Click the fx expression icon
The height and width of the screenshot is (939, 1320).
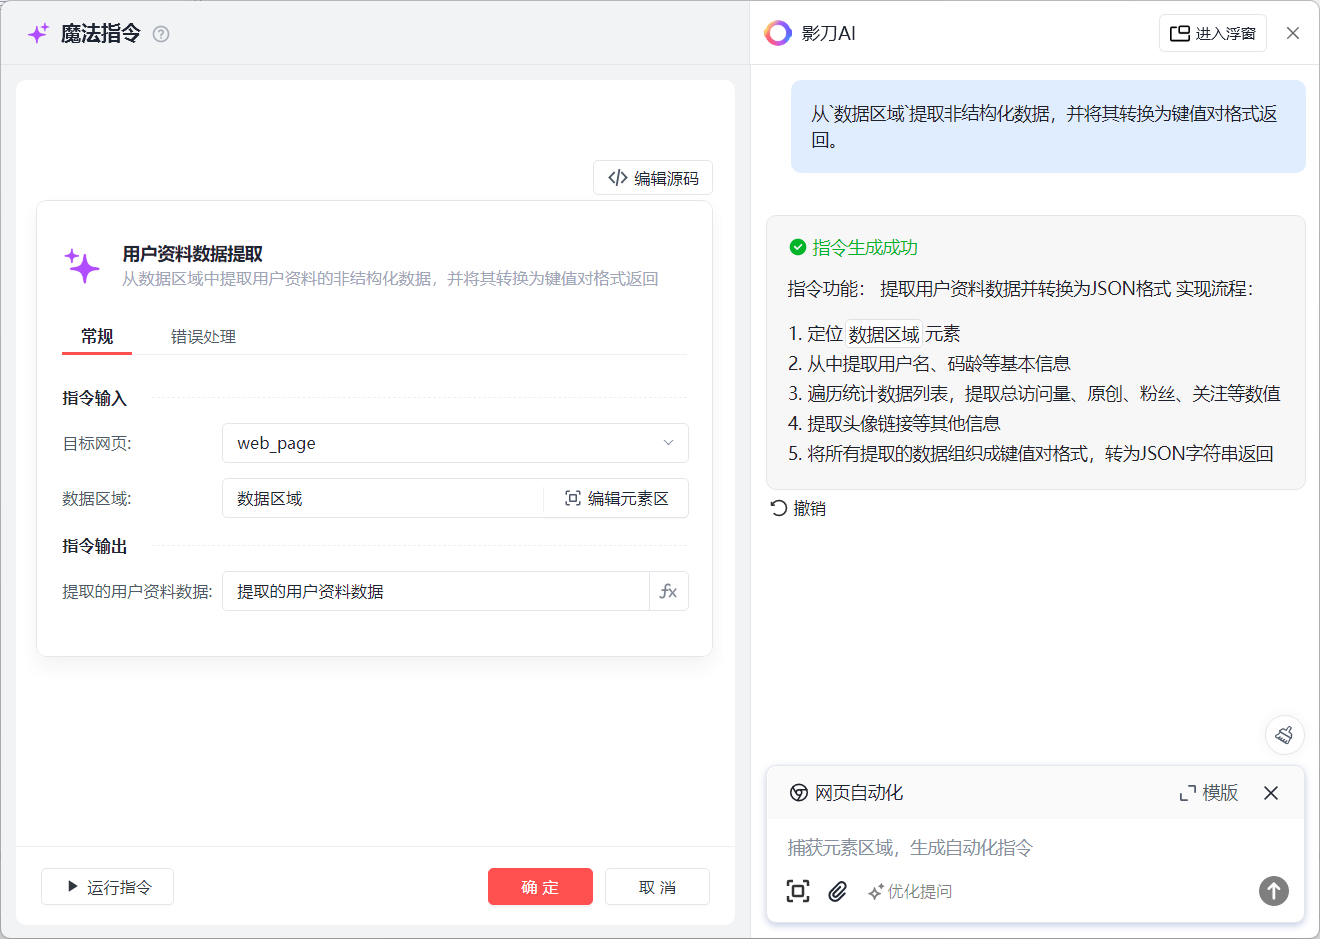pos(669,591)
